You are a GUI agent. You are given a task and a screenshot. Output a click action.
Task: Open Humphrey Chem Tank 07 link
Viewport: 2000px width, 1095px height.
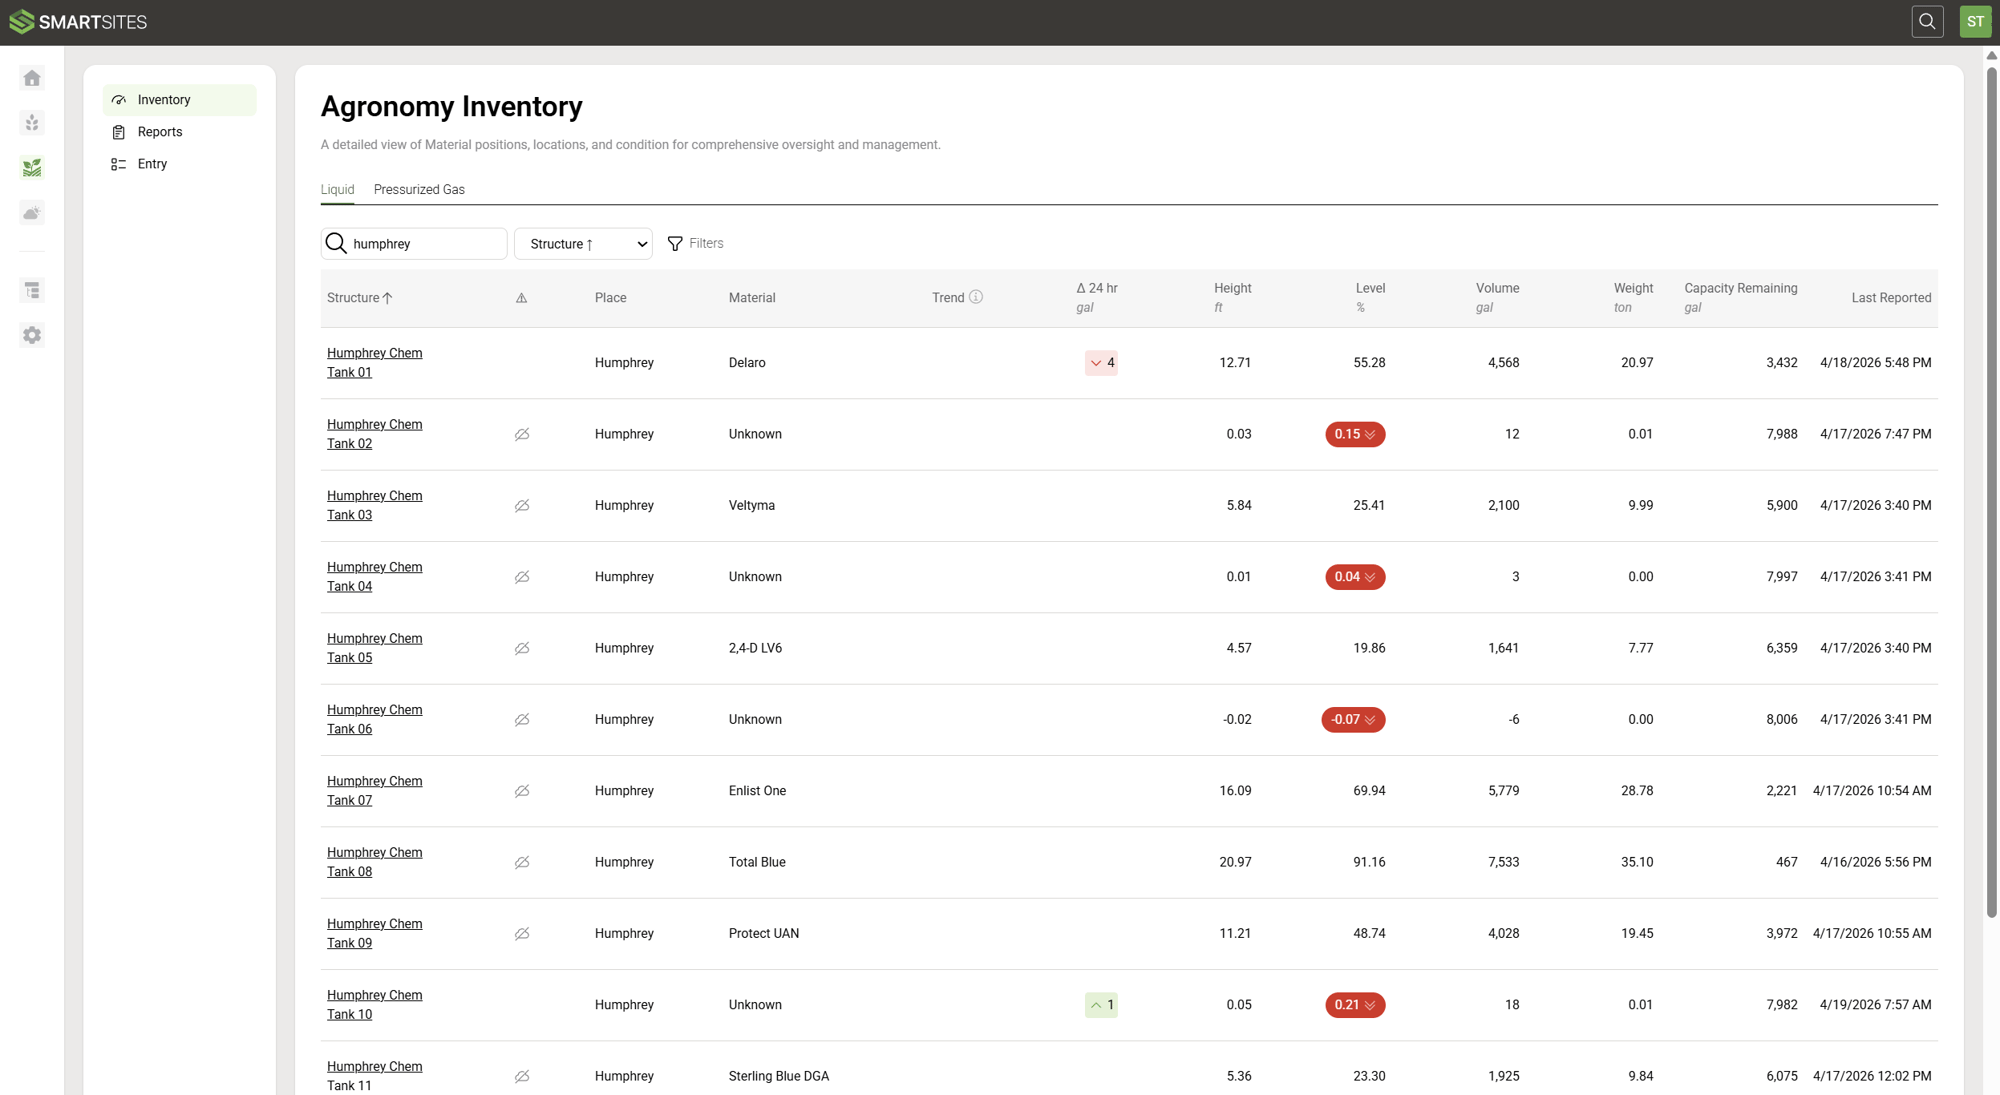tap(374, 791)
